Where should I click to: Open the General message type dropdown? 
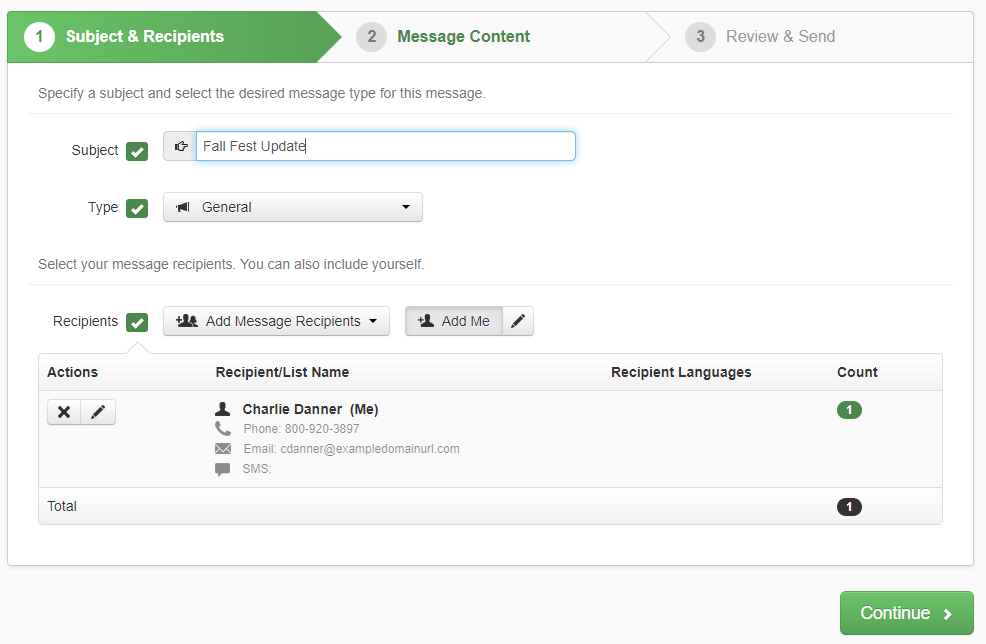(292, 207)
